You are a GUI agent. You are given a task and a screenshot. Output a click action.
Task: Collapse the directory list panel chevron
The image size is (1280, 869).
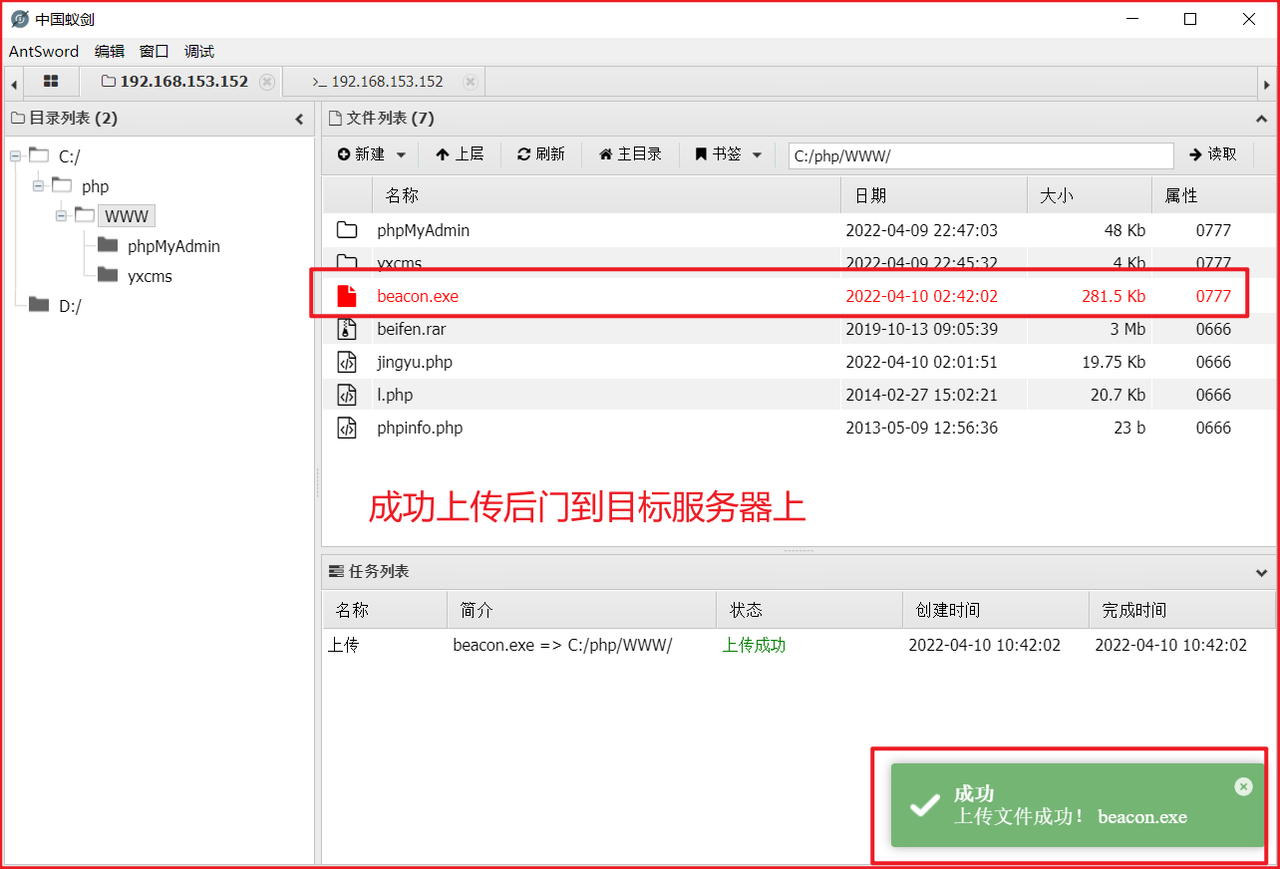pos(299,119)
